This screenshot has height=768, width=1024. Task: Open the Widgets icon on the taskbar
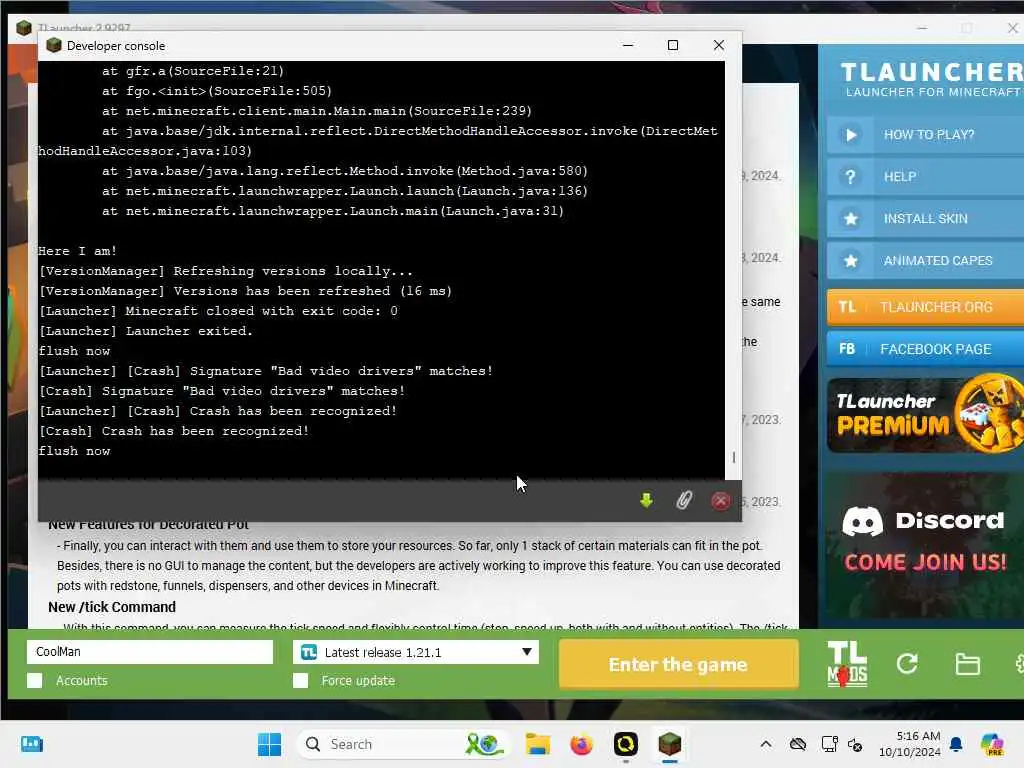(31, 744)
